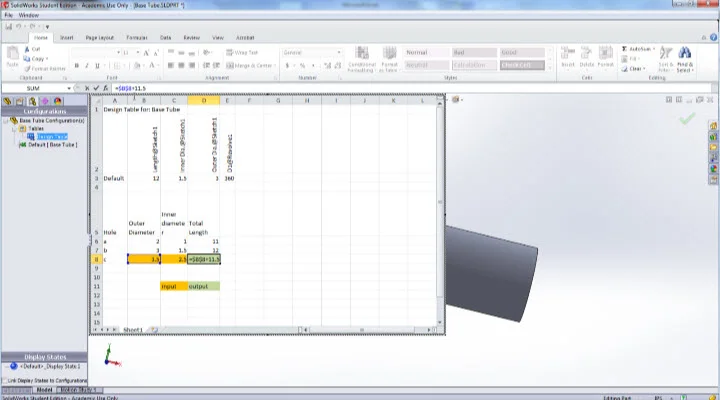Click the Bold formatting button

coord(76,66)
